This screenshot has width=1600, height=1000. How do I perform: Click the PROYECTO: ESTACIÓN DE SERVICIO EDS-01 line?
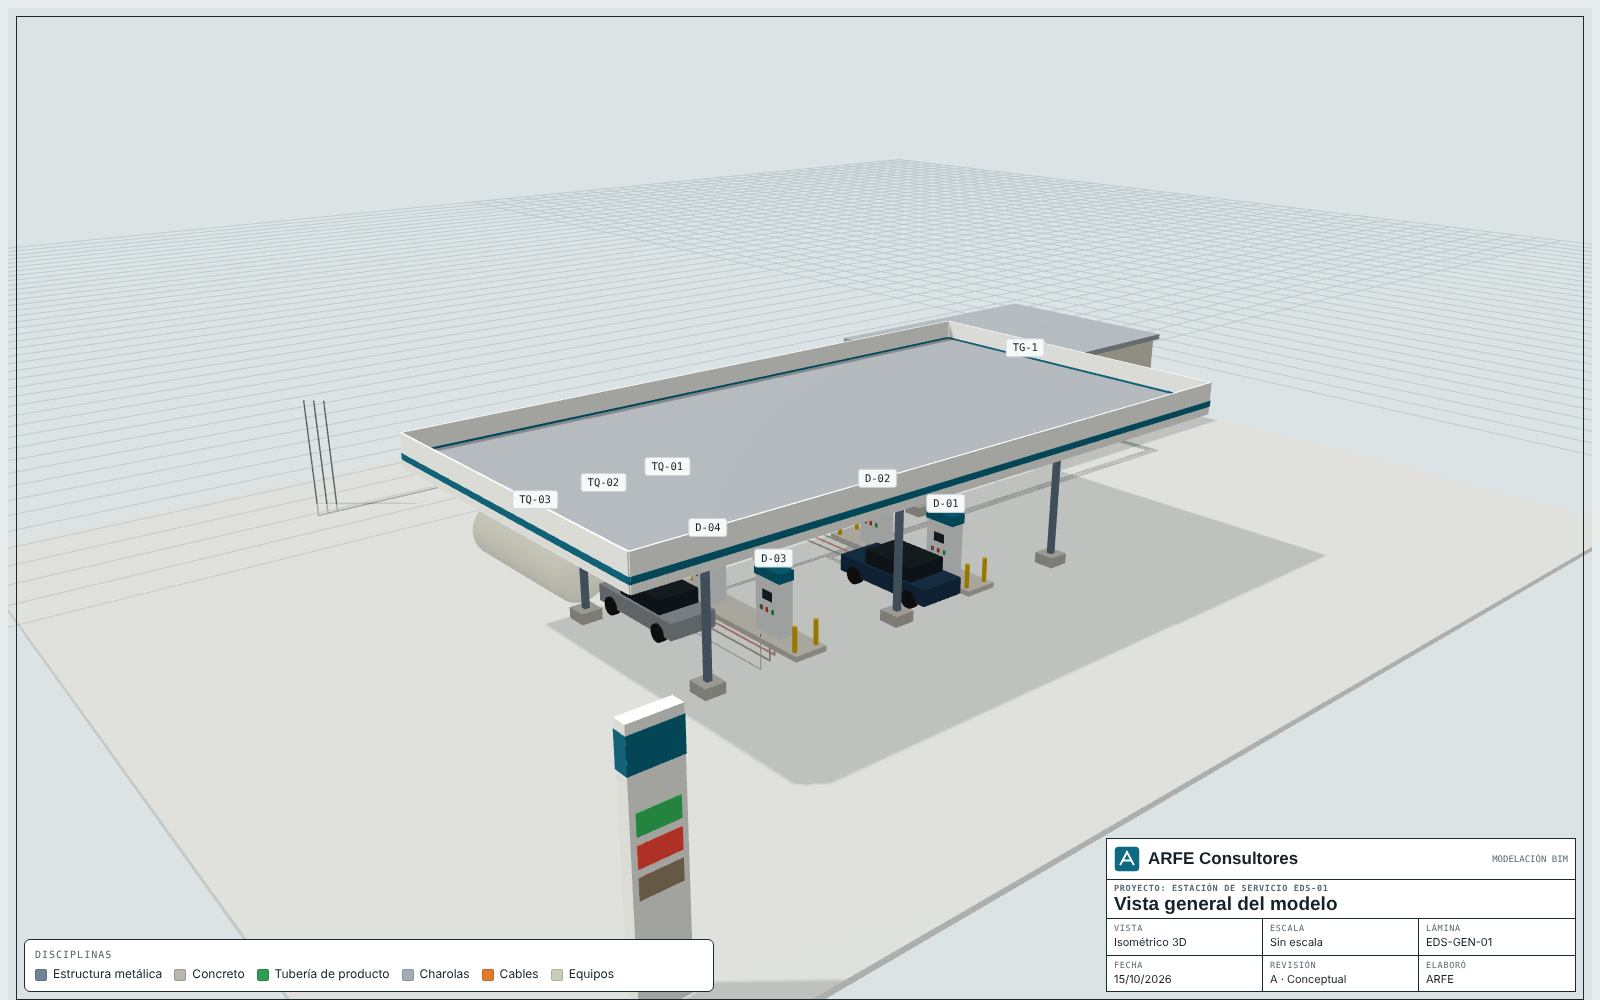pos(1221,888)
